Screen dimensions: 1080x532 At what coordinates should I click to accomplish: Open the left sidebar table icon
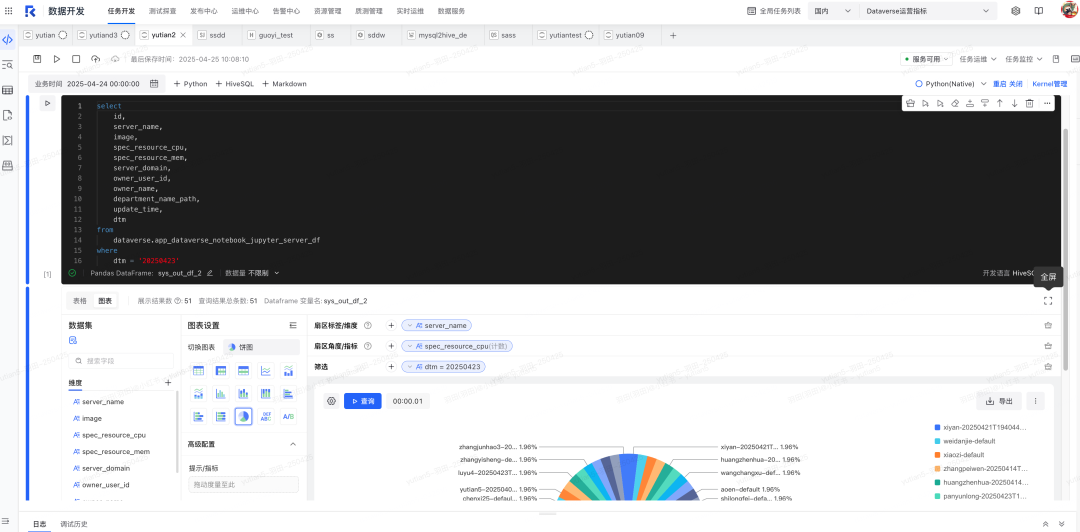click(x=8, y=90)
